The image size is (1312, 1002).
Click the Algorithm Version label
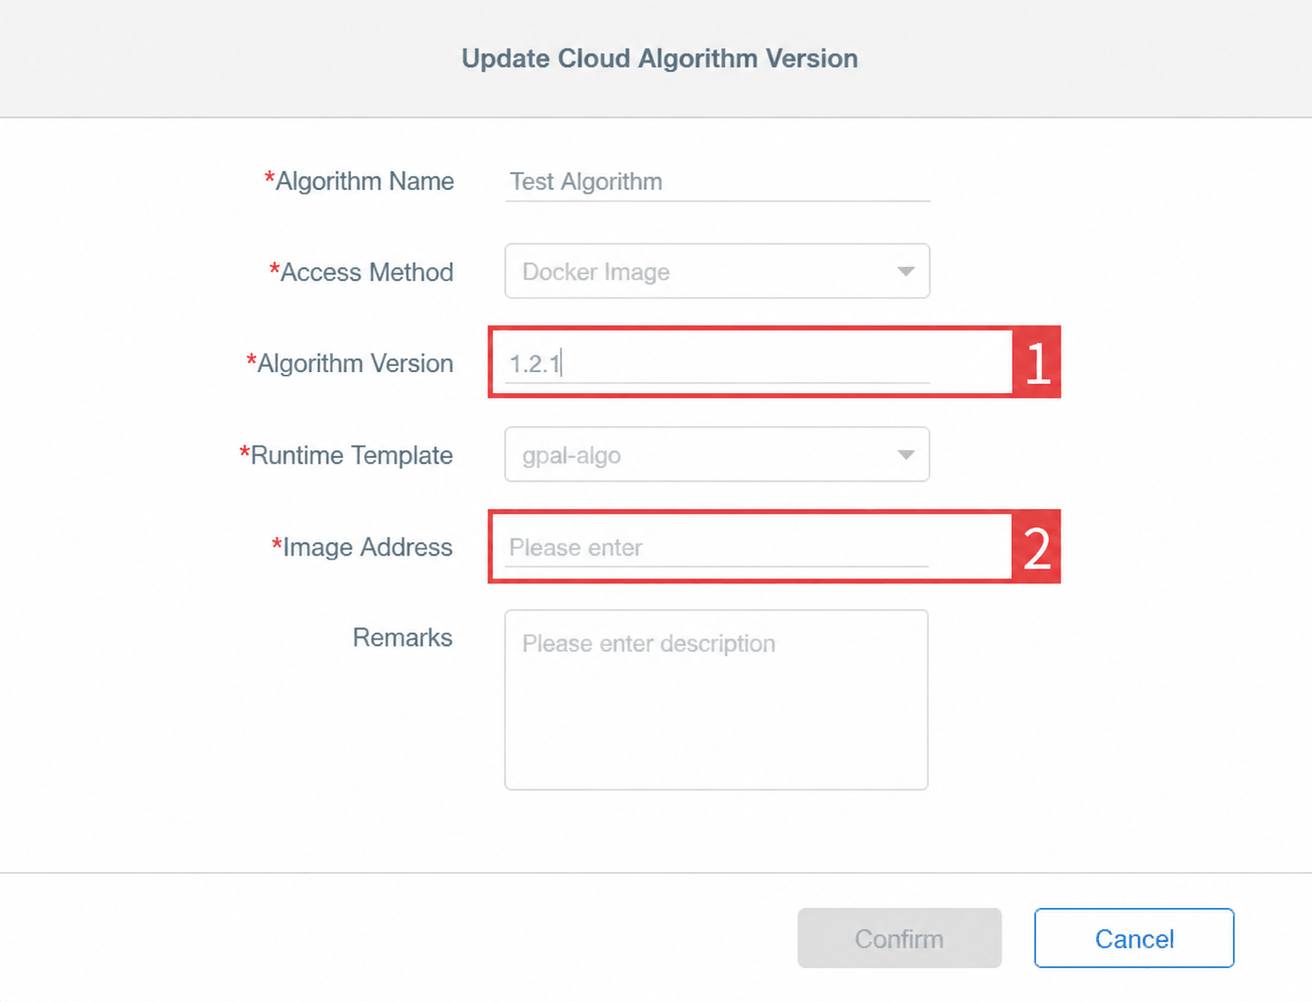click(x=355, y=363)
